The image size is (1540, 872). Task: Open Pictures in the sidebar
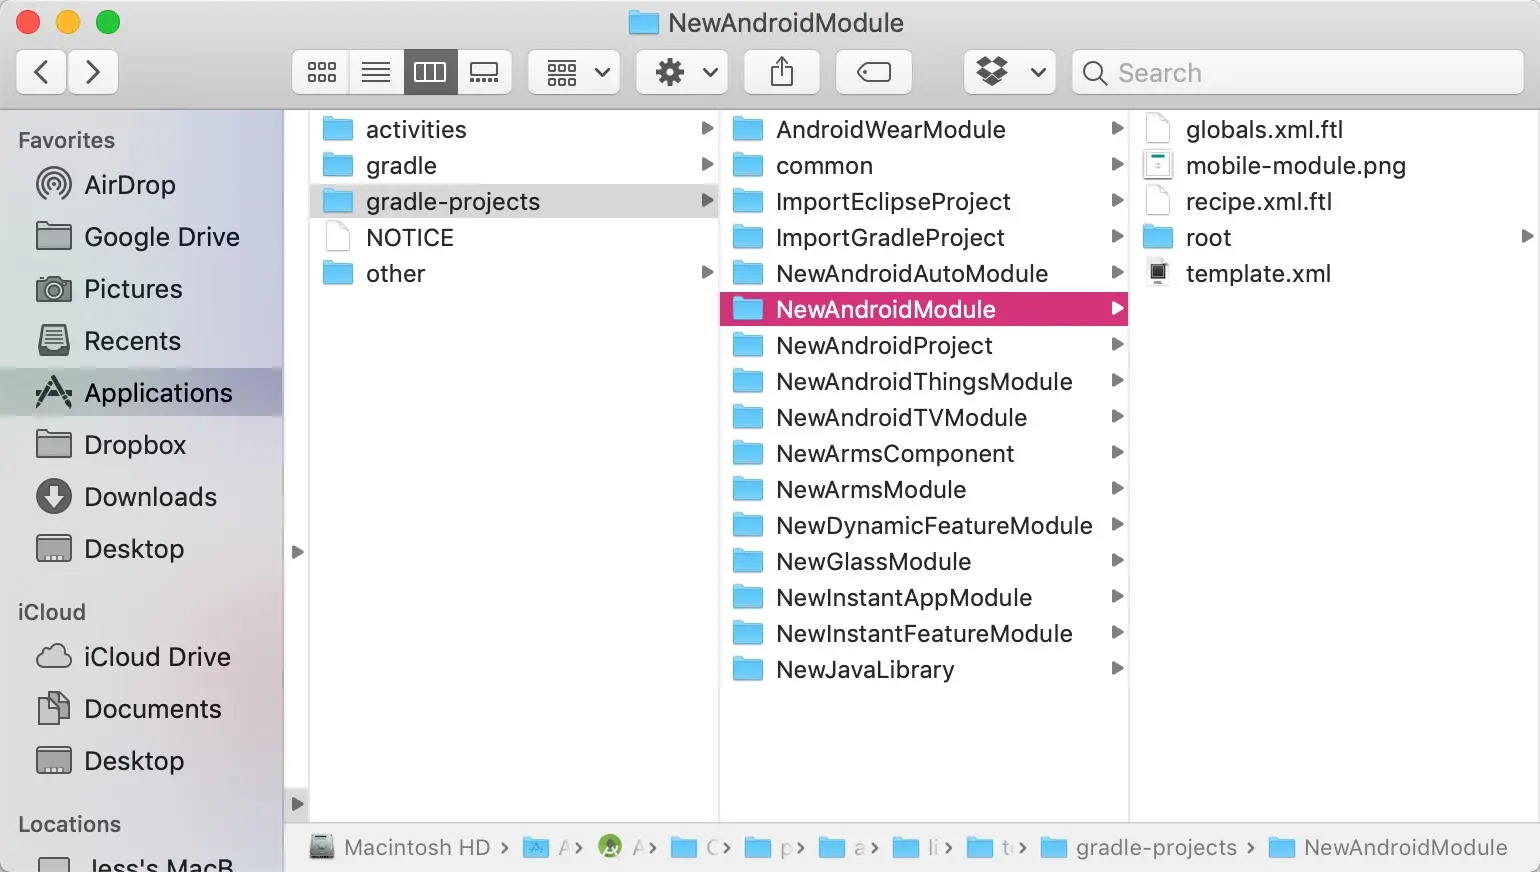tap(141, 289)
